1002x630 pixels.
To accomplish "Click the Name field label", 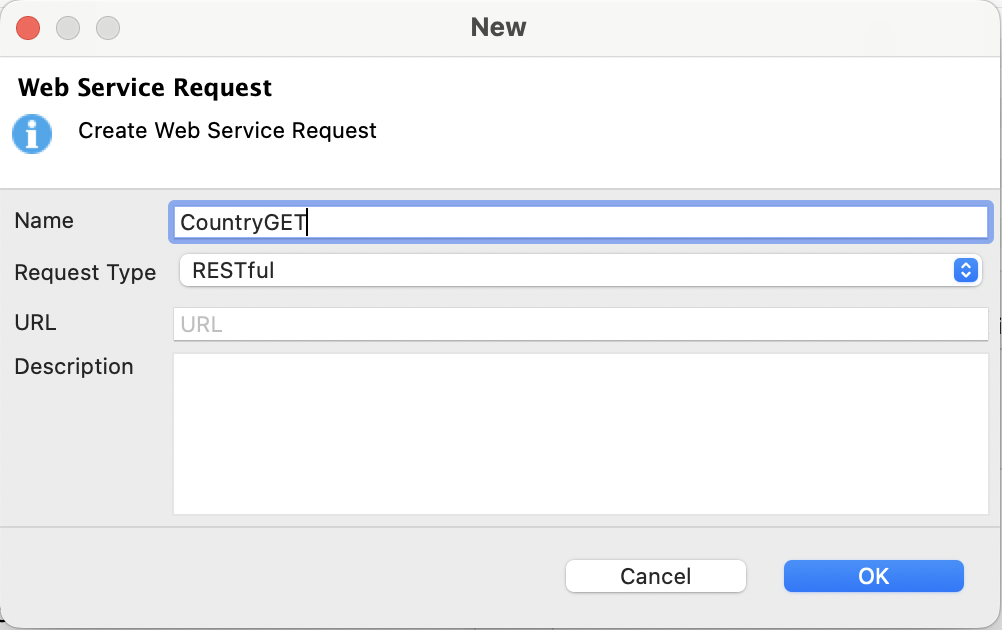I will 44,221.
